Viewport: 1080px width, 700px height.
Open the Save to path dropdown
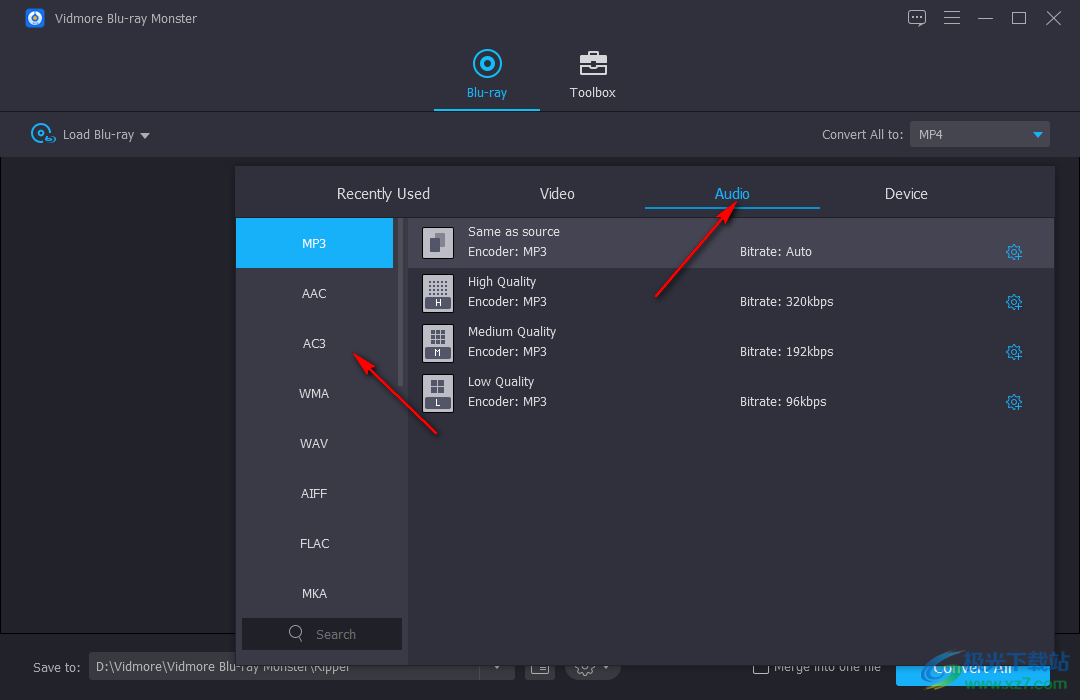point(497,667)
